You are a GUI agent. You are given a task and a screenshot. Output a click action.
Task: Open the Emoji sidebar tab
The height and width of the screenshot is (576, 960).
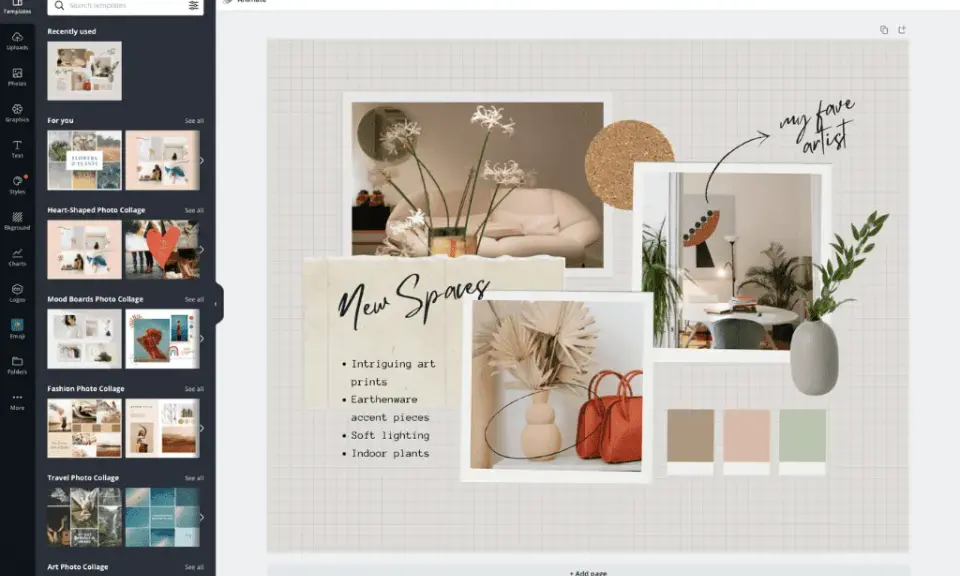pyautogui.click(x=17, y=329)
